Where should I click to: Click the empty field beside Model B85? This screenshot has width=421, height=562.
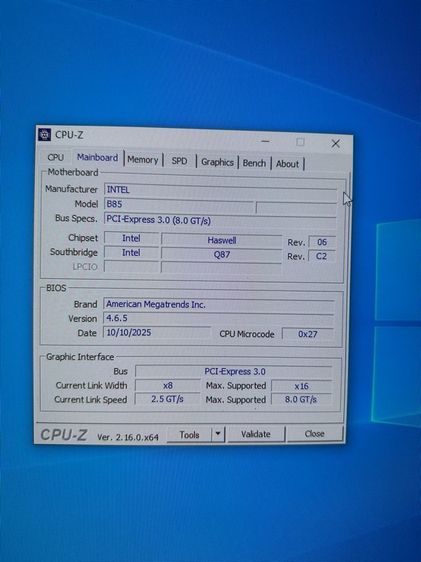click(x=296, y=207)
